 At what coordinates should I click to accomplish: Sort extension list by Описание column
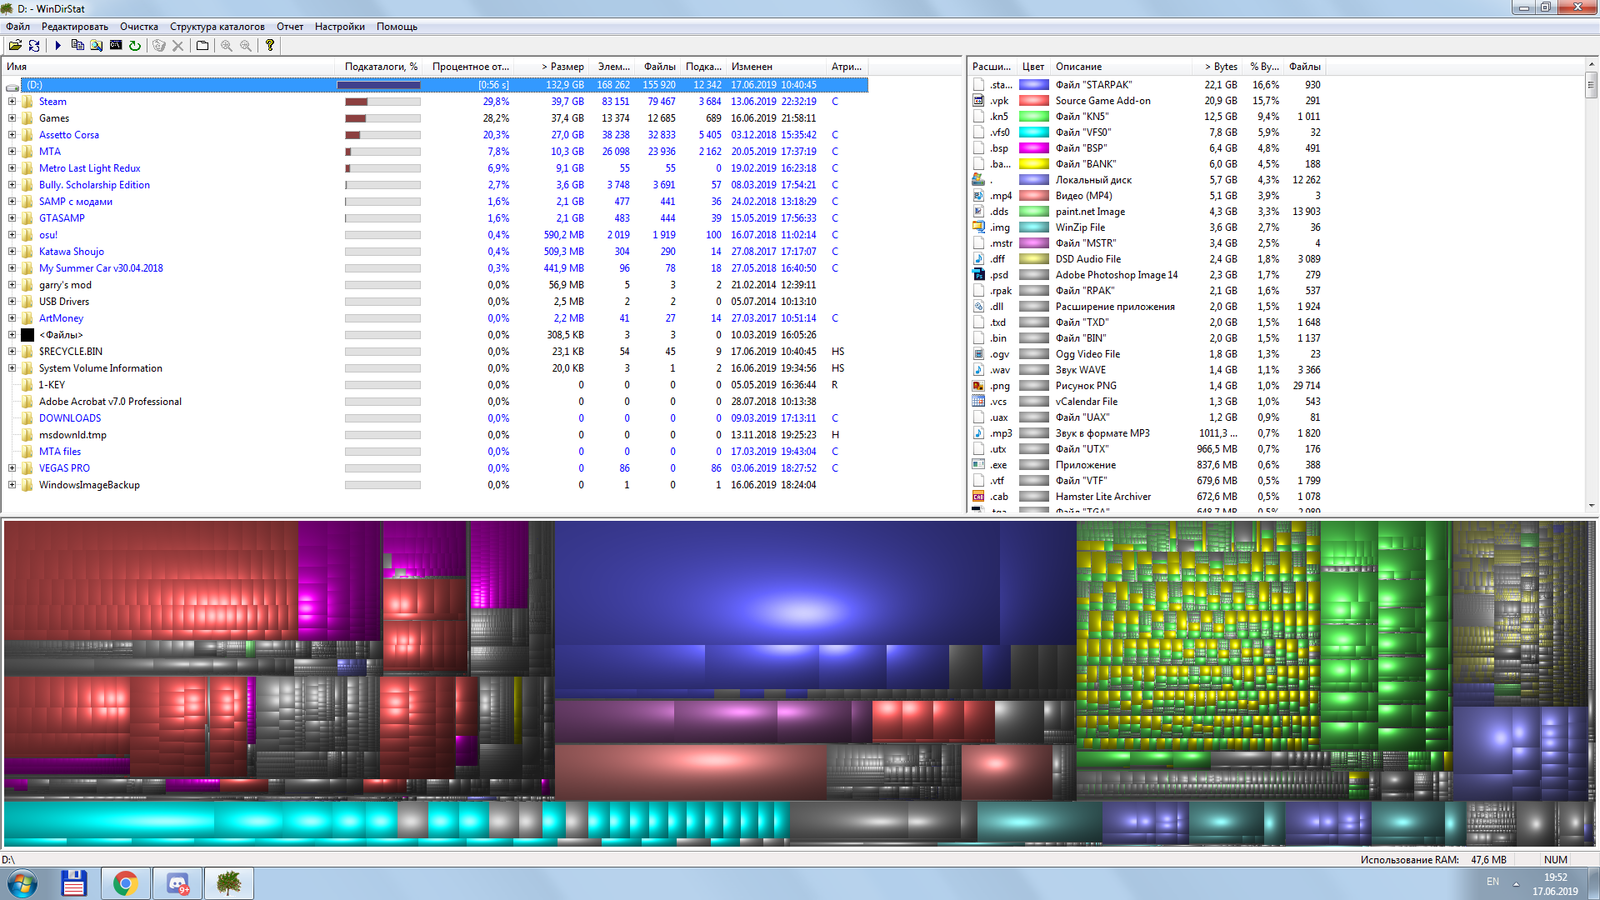1120,66
